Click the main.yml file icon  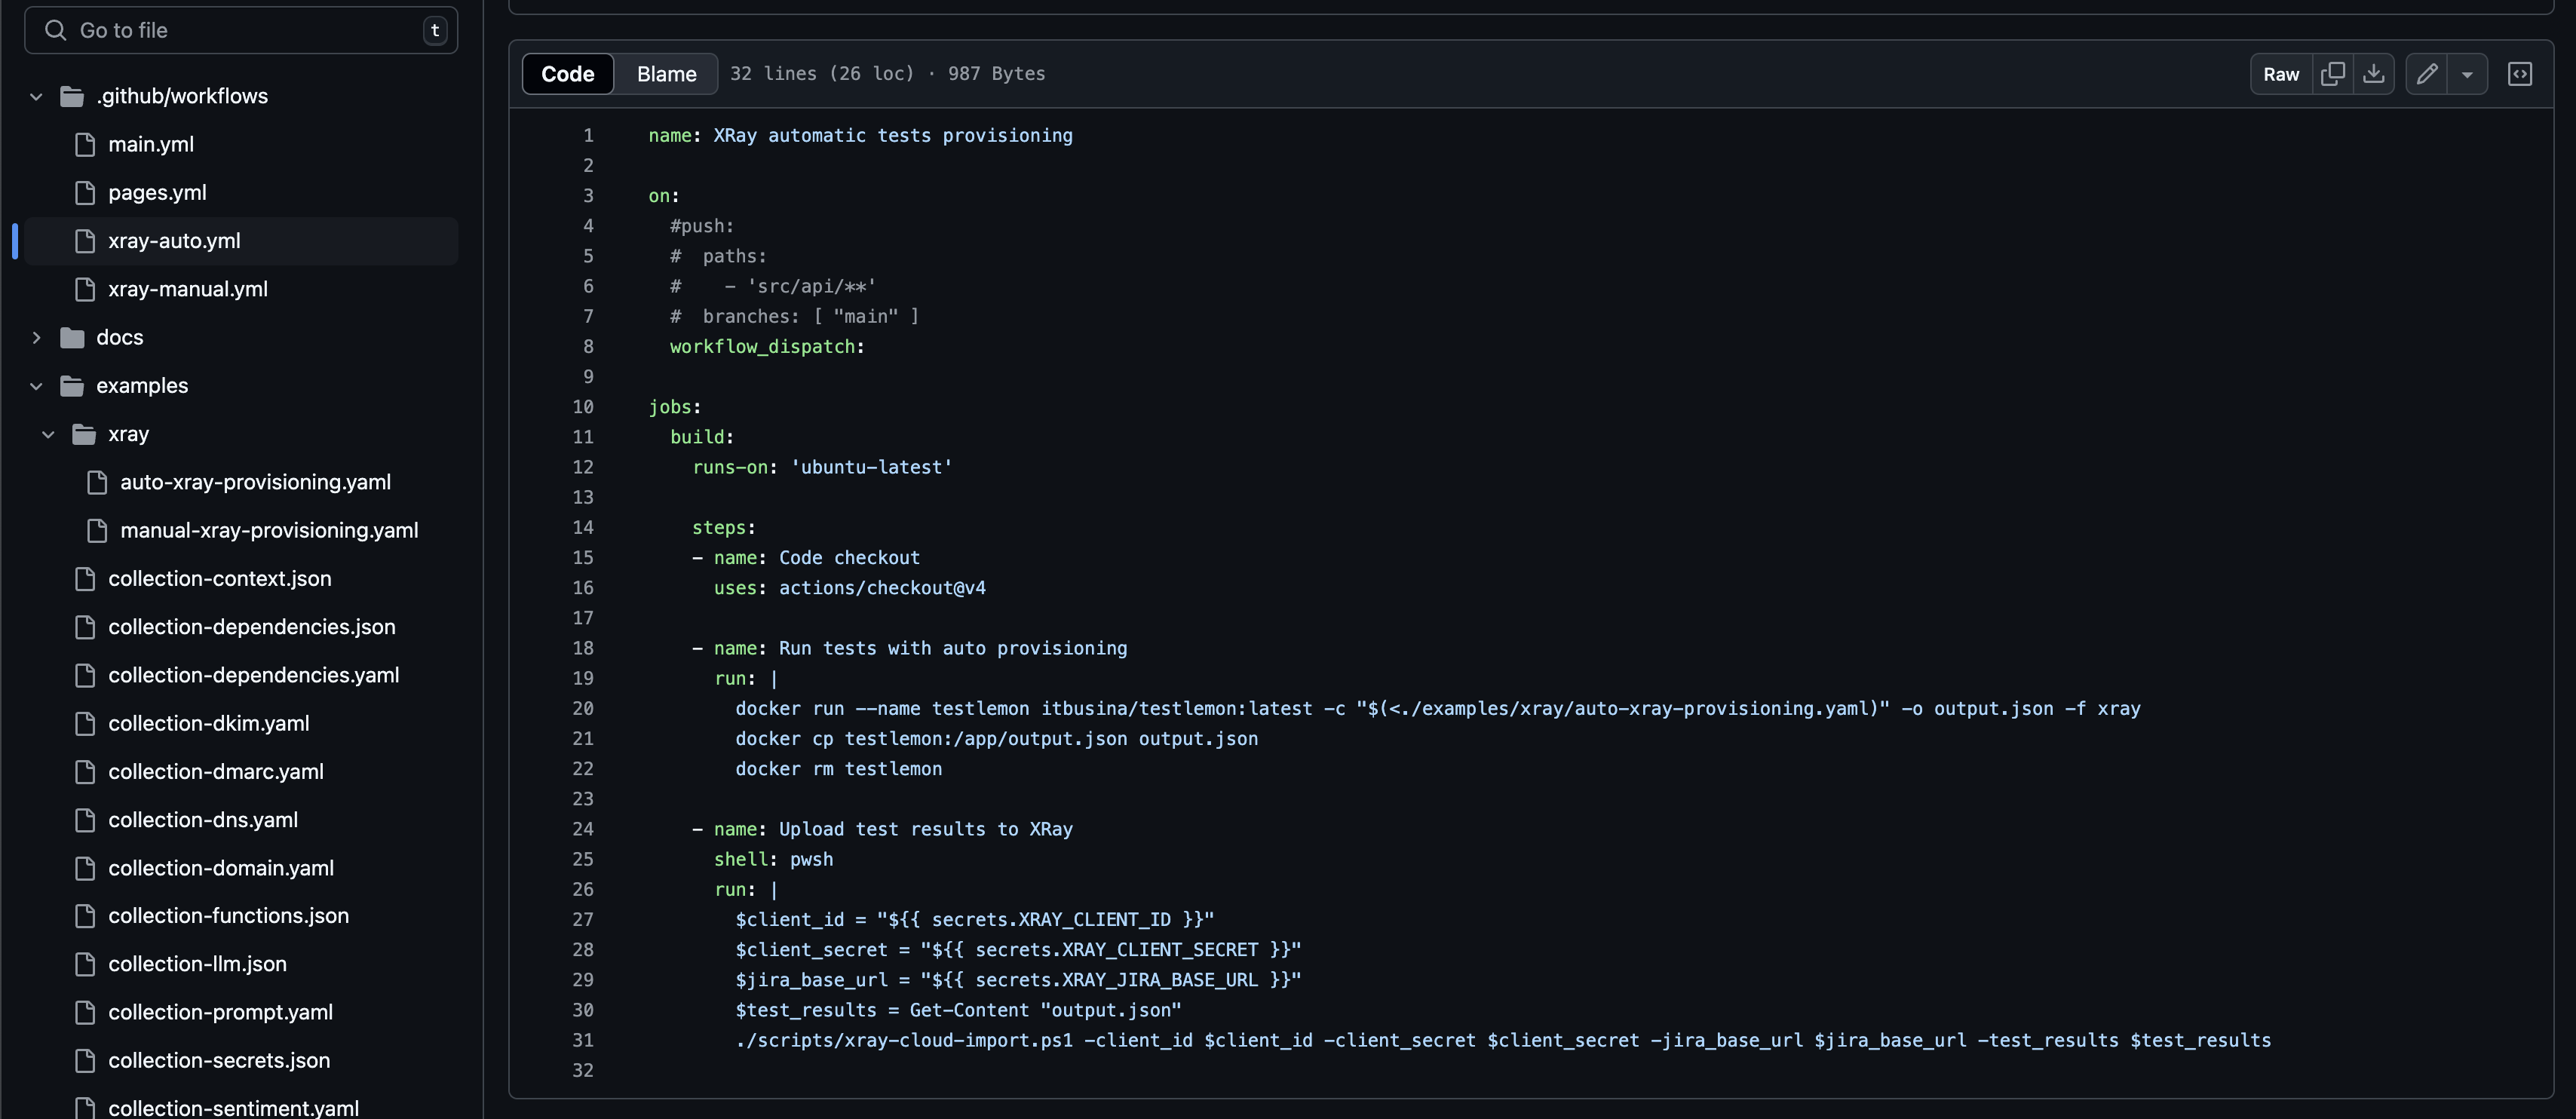(x=85, y=144)
